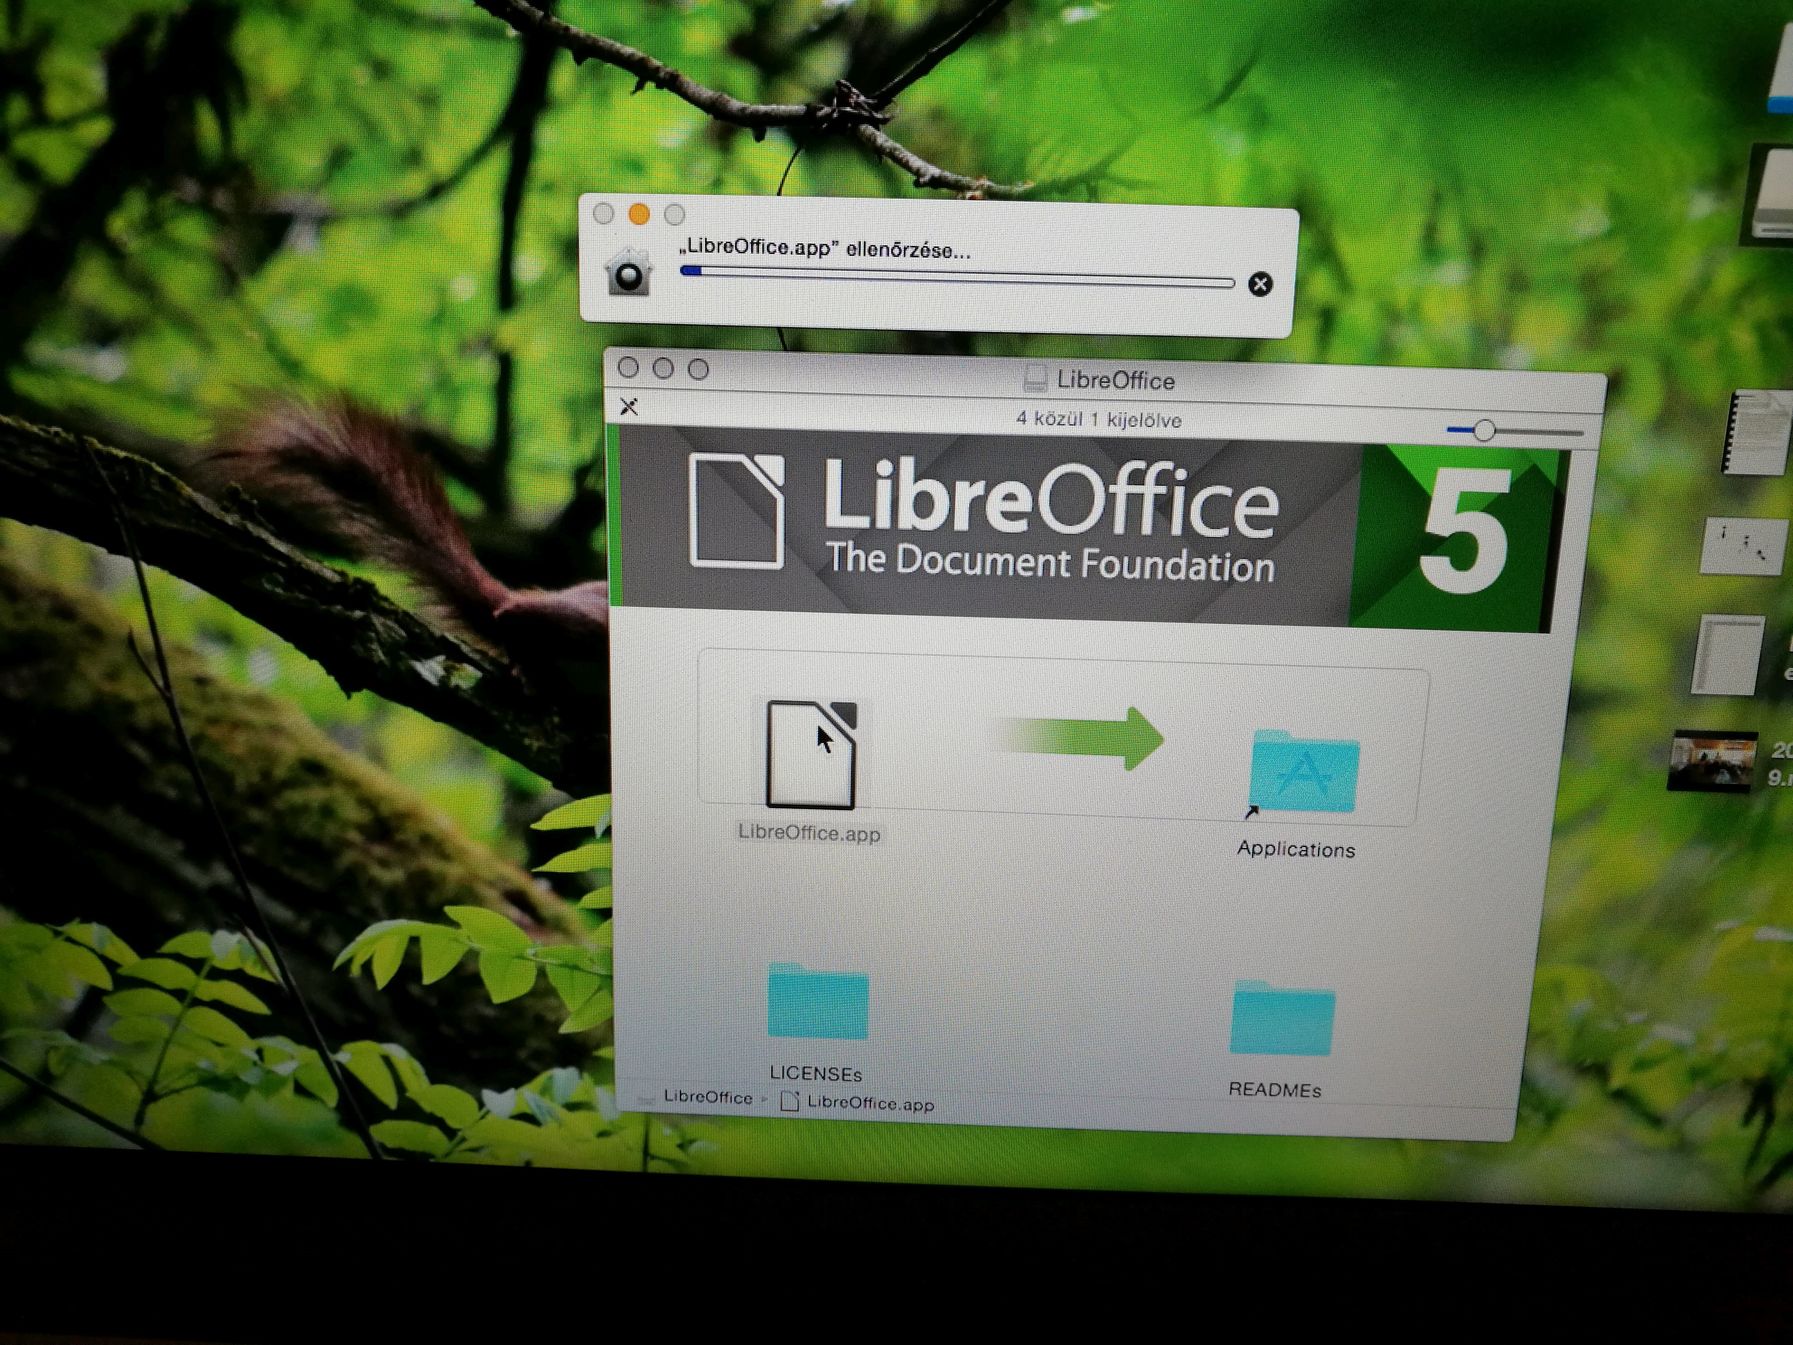Close the LibreOffice Finder window

click(629, 367)
